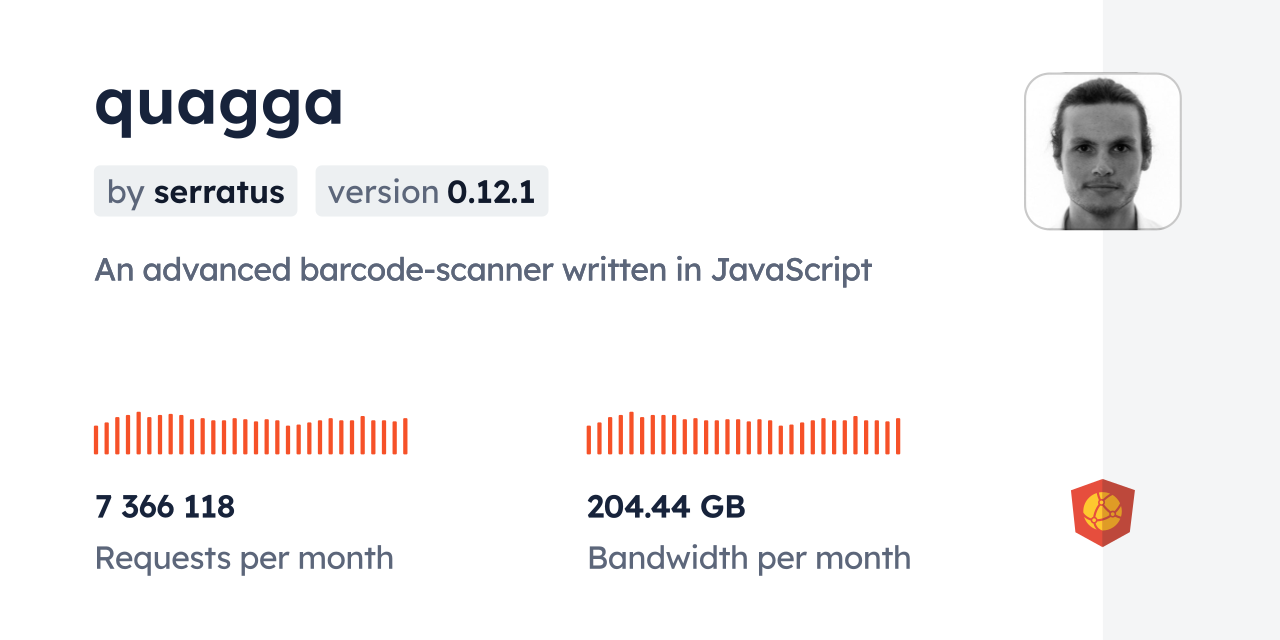Select the 7 366 118 requests figure
Screen dimensions: 1280x640
click(165, 507)
